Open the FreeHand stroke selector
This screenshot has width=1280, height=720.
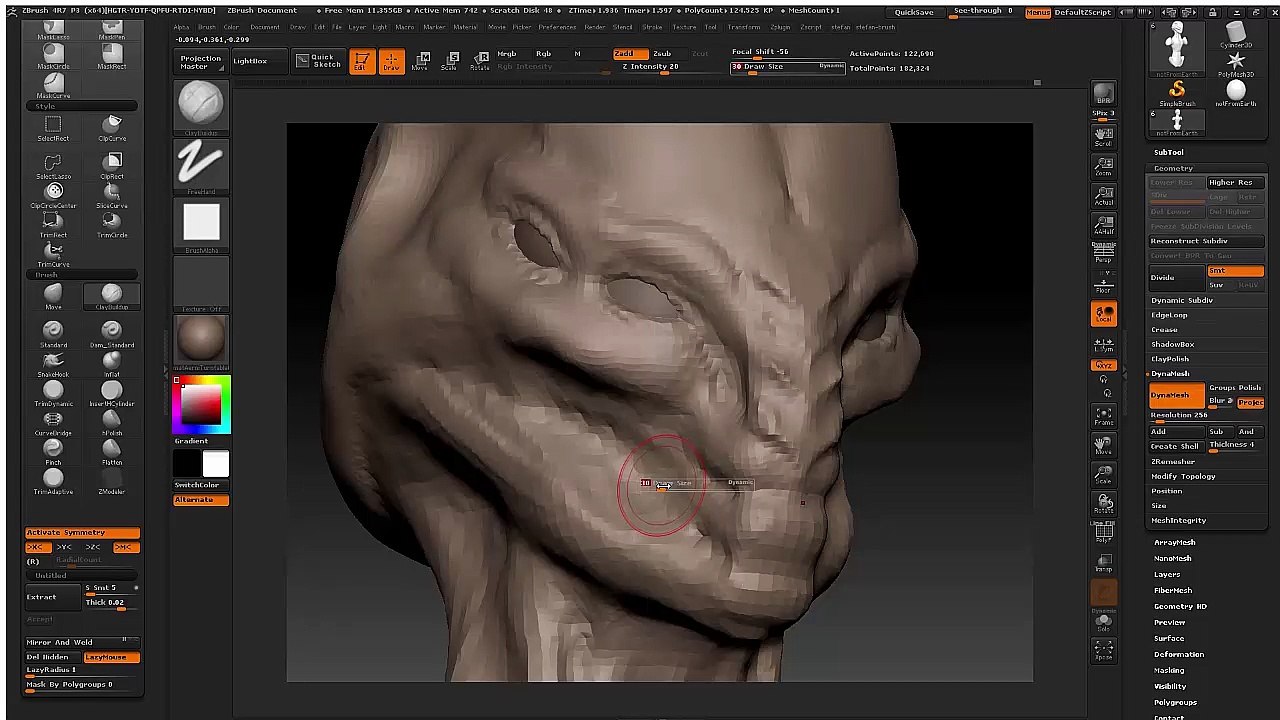click(201, 166)
